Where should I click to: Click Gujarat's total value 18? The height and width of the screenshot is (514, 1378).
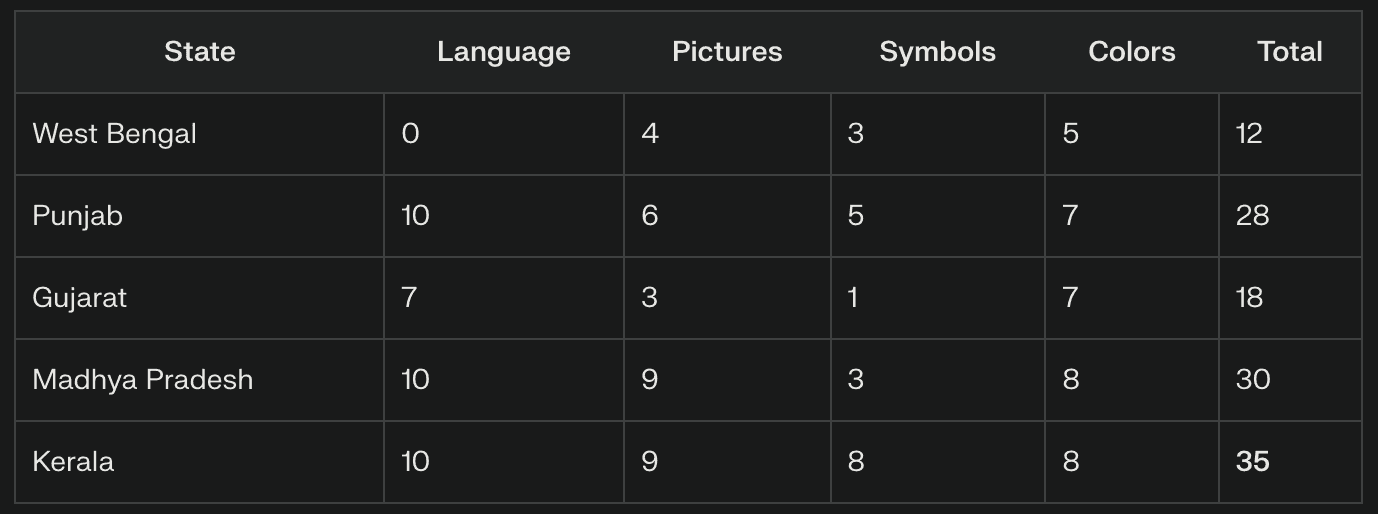(x=1249, y=298)
